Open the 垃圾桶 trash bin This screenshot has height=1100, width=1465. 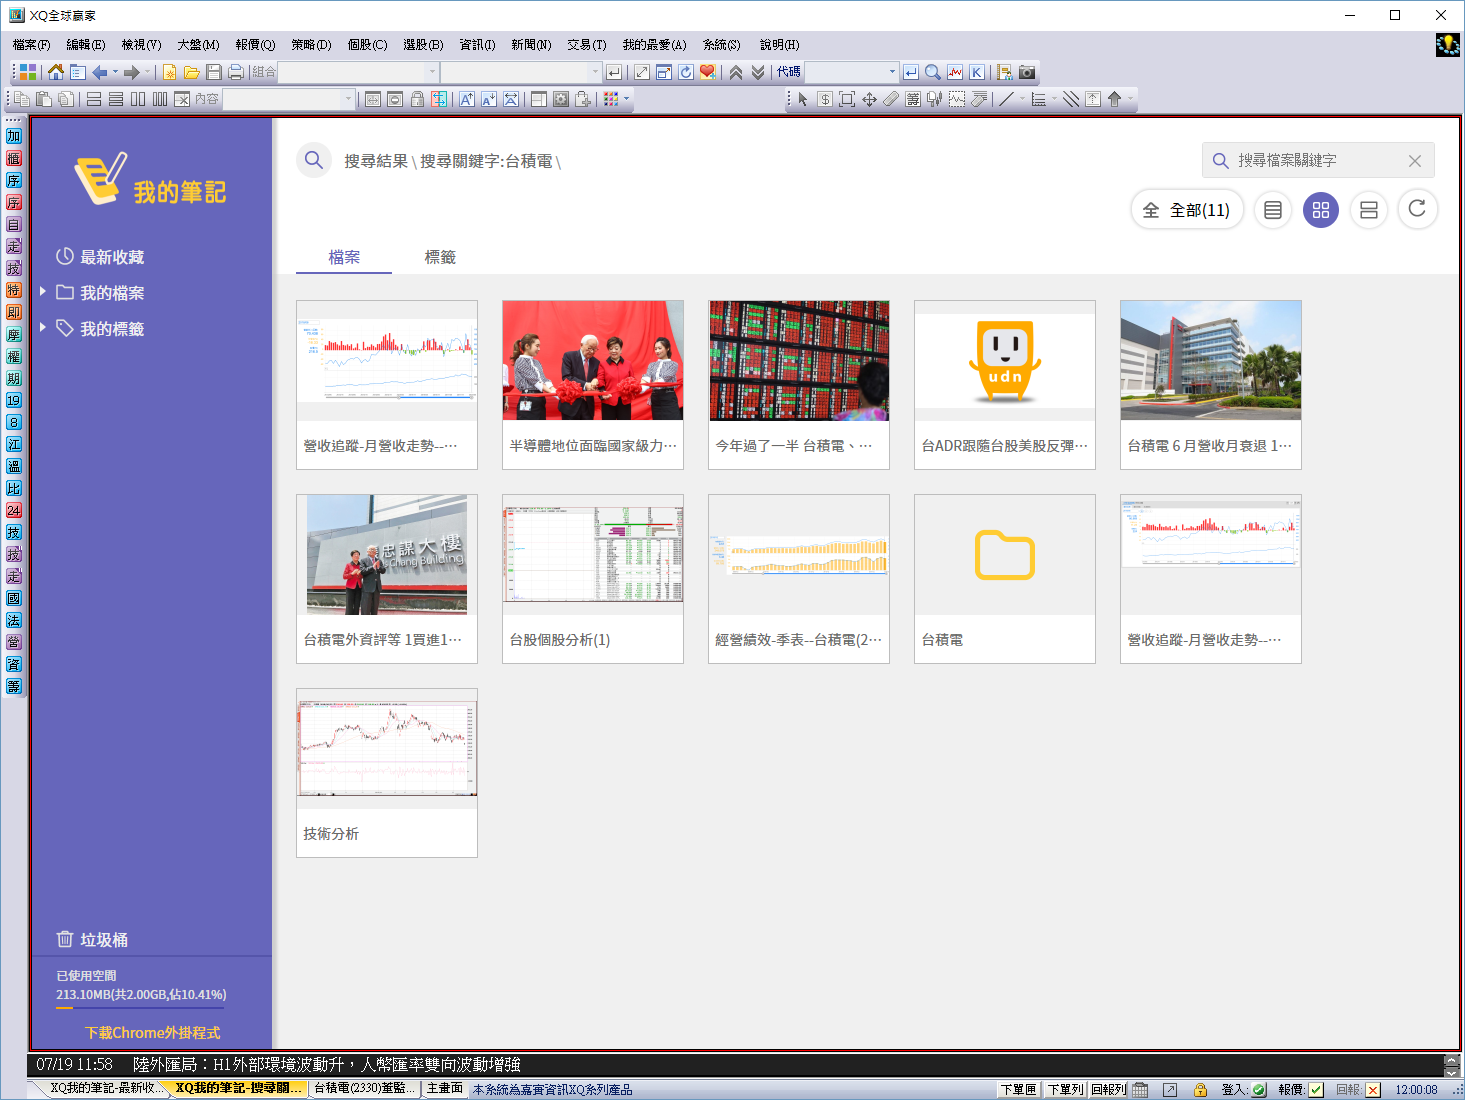[x=93, y=940]
